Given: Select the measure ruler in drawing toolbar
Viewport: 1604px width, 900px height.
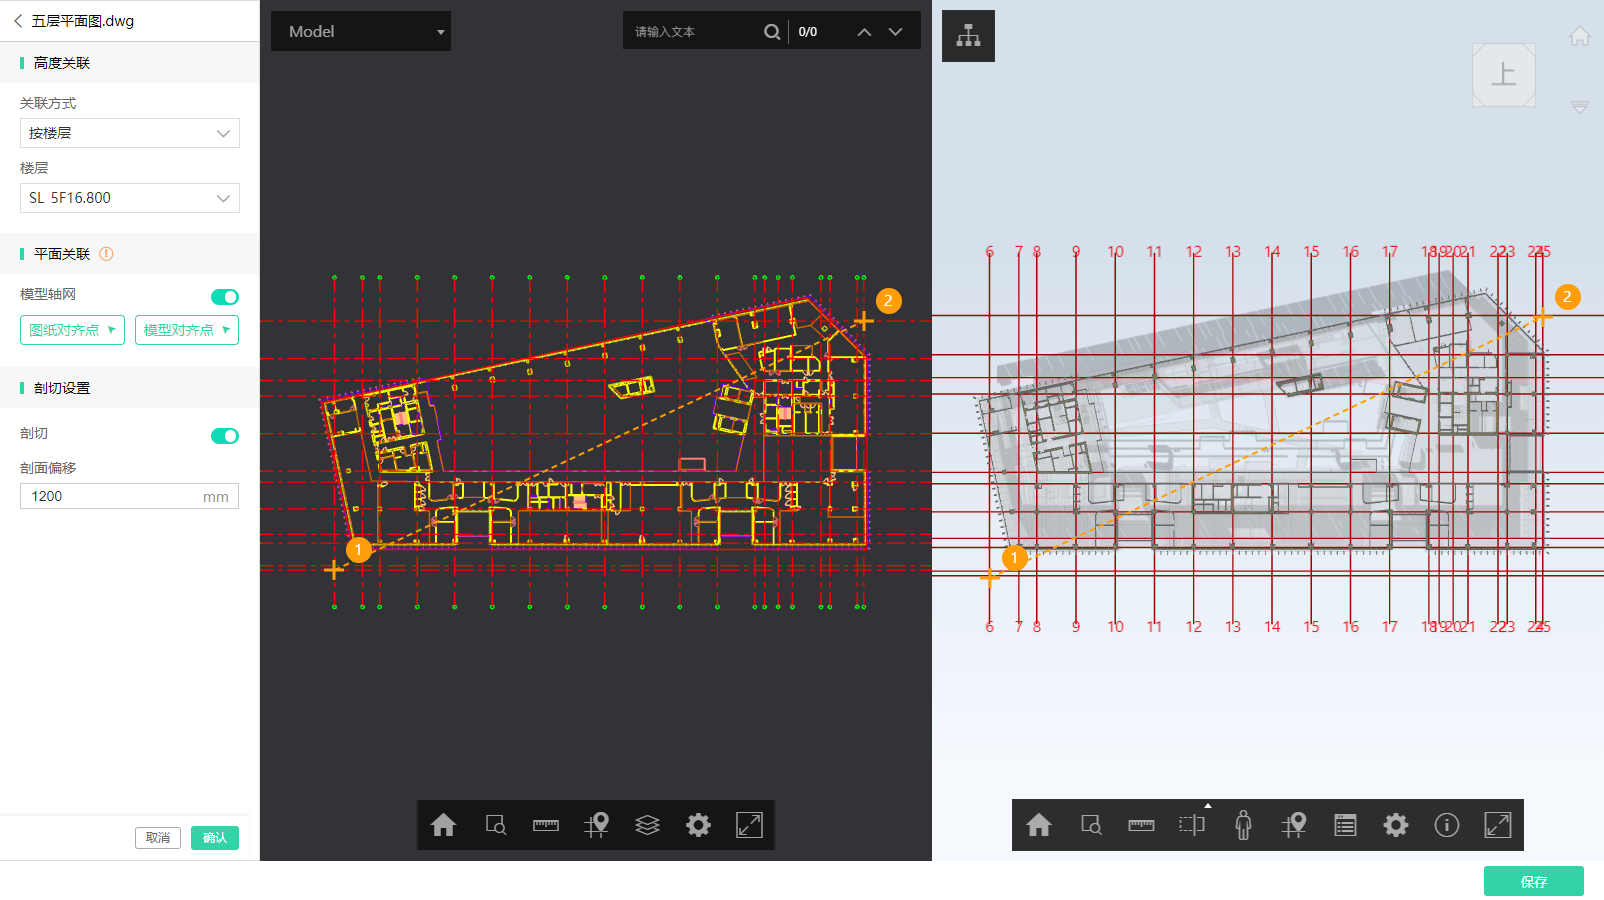Looking at the screenshot, I should point(546,825).
